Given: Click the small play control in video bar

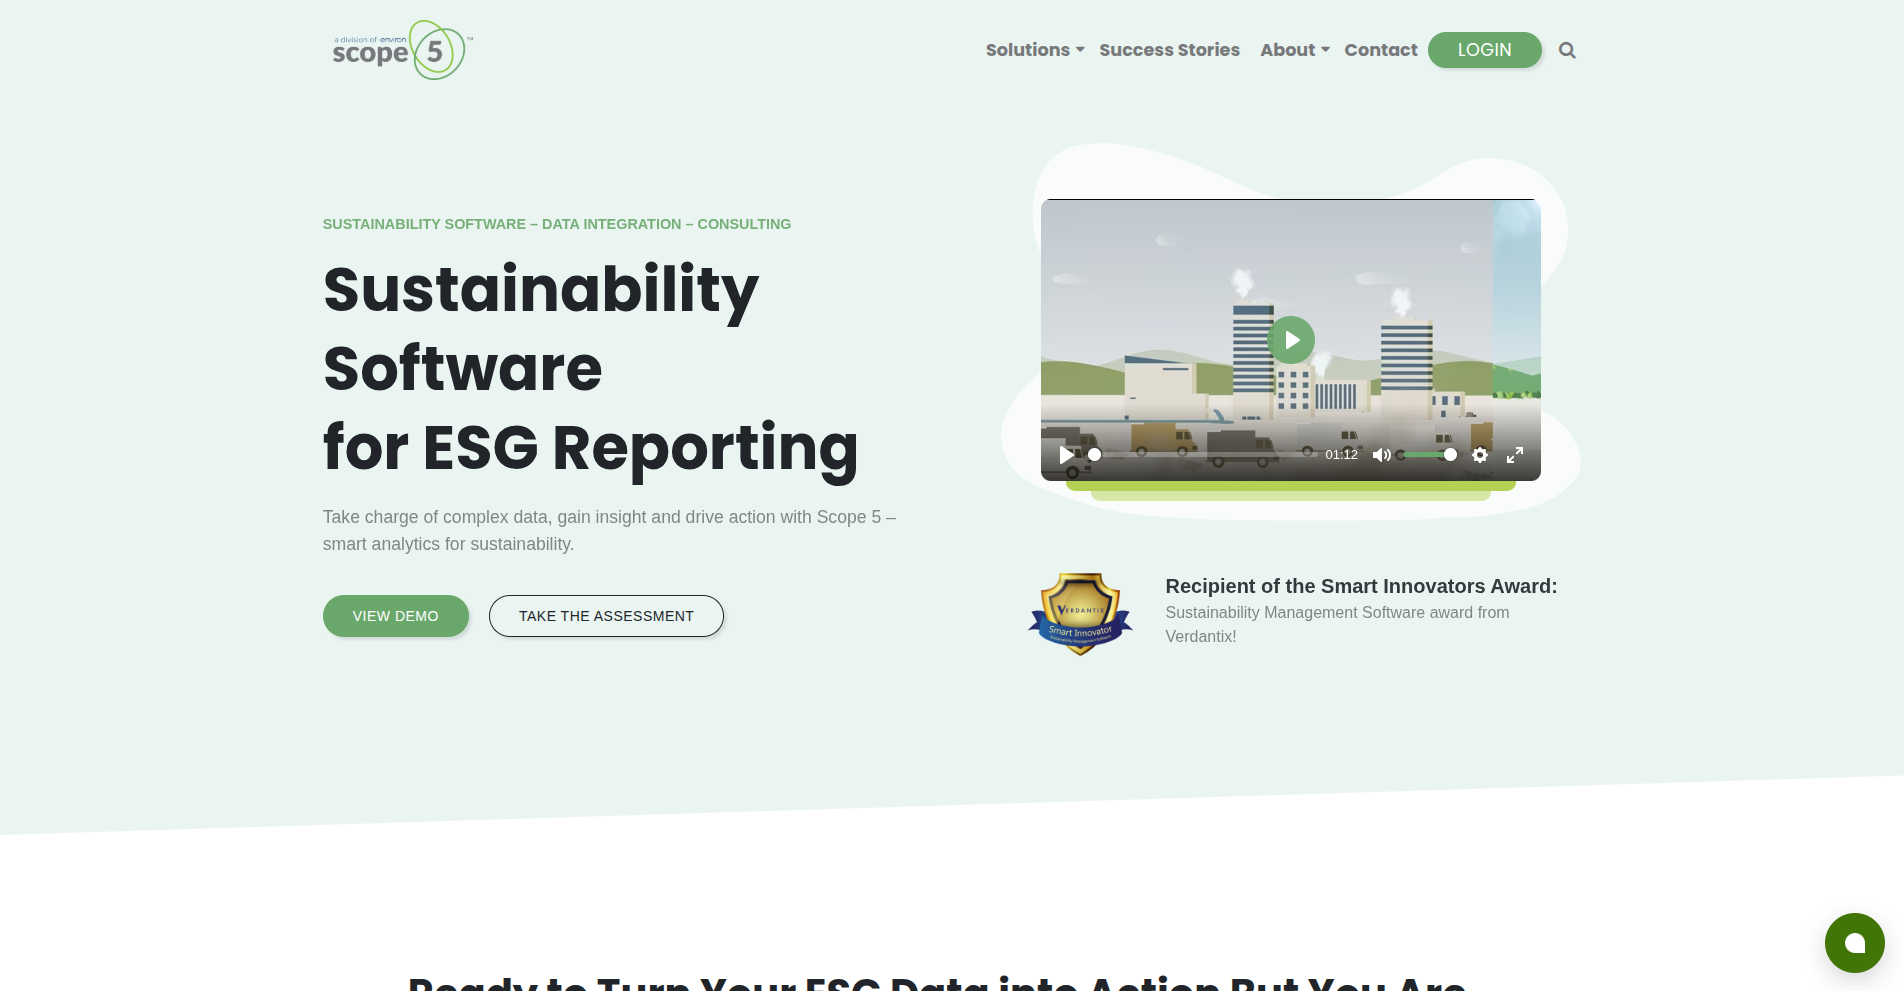Looking at the screenshot, I should tap(1066, 455).
